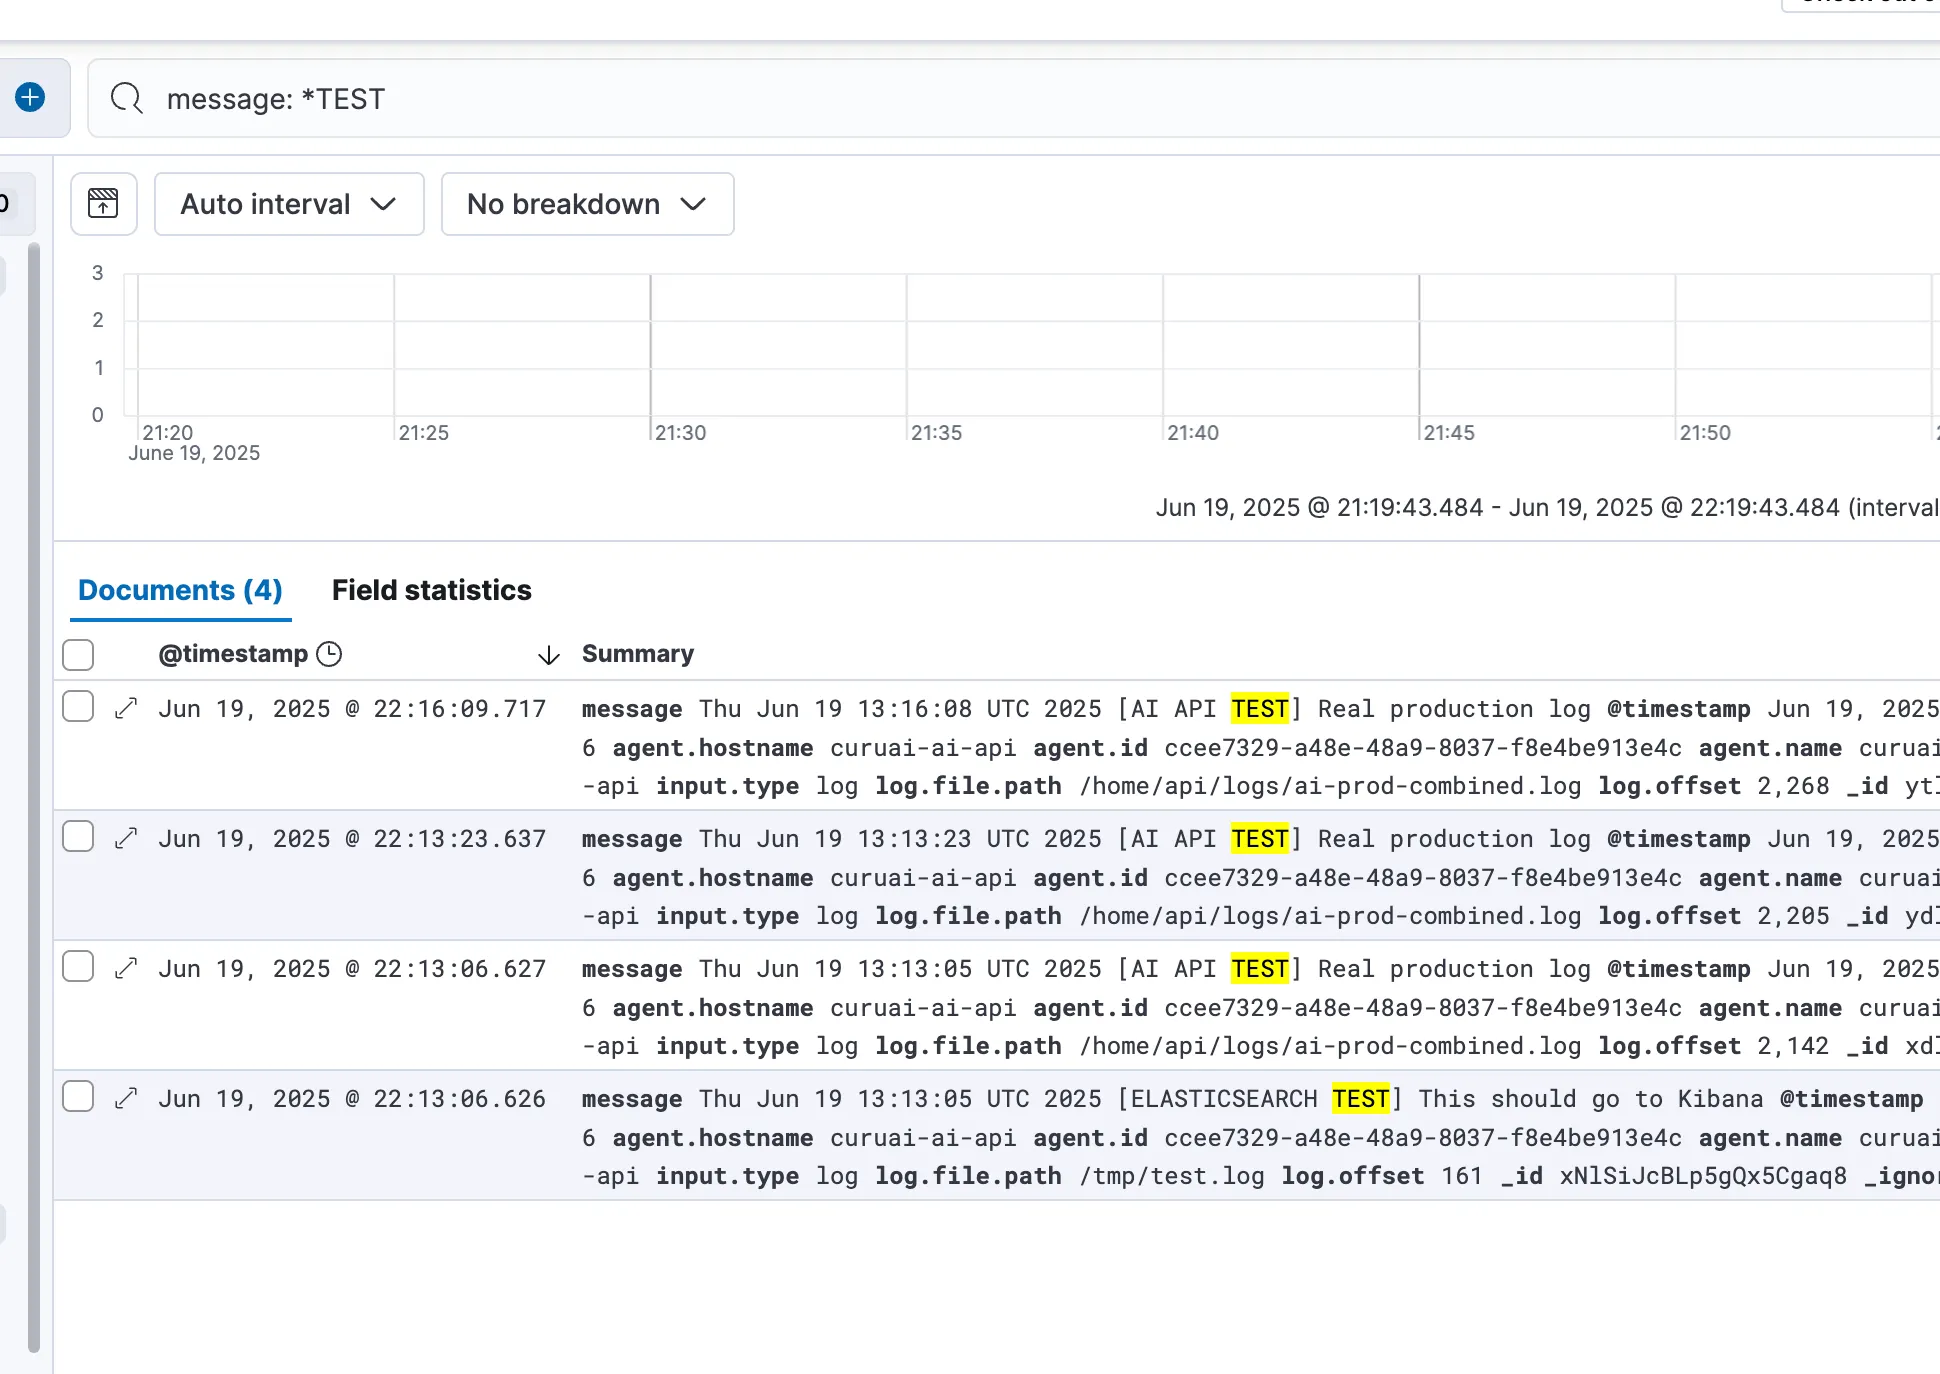Select the 22:16:09.717 row checkbox
1940x1374 pixels.
pos(78,706)
